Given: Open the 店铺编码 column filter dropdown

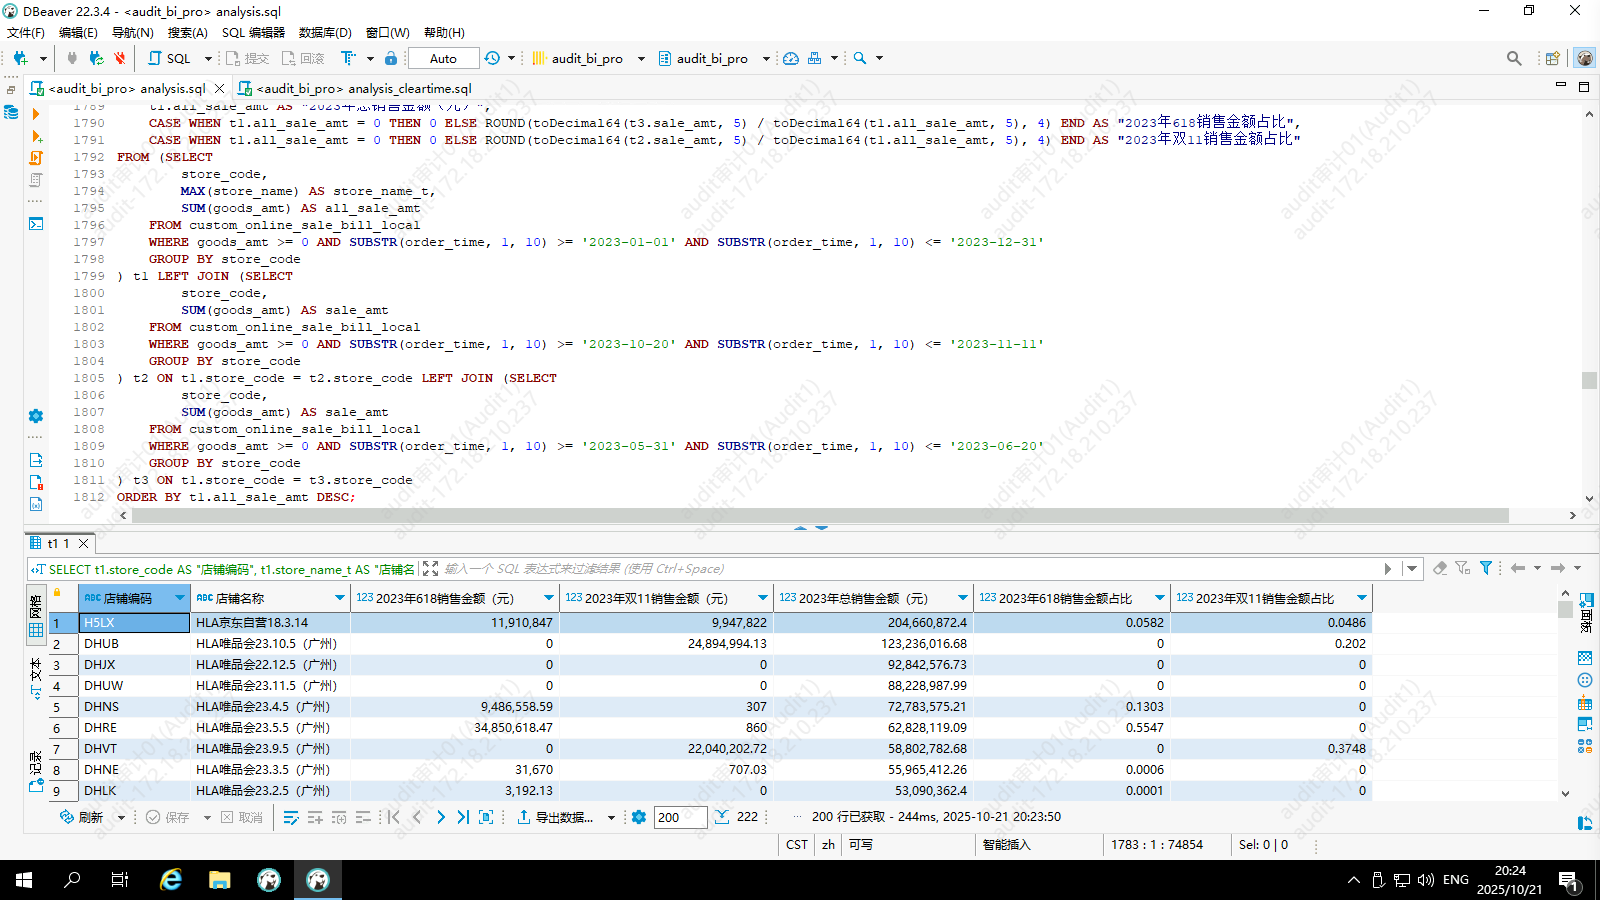Looking at the screenshot, I should click(180, 598).
